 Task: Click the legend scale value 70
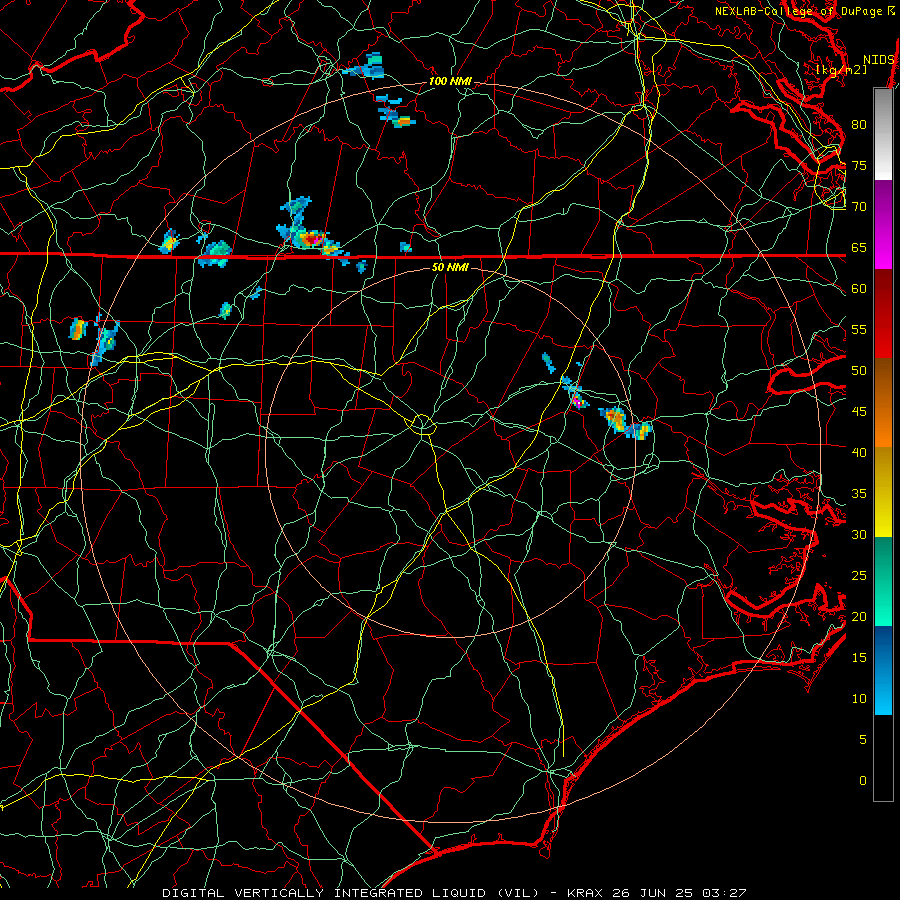coord(859,207)
